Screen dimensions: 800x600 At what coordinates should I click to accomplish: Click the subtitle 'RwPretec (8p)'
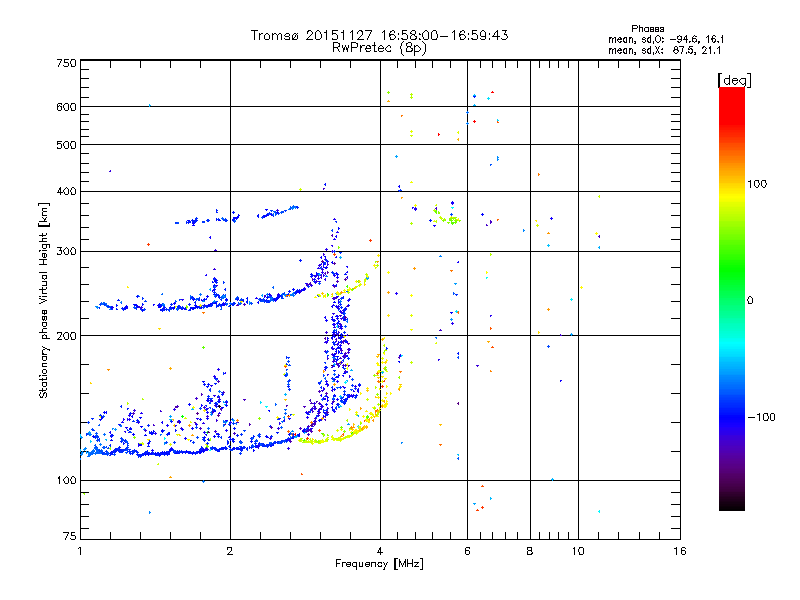[379, 48]
